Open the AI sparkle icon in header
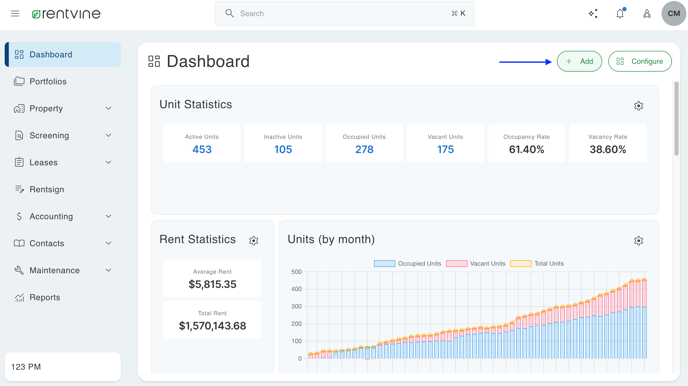 click(x=593, y=14)
